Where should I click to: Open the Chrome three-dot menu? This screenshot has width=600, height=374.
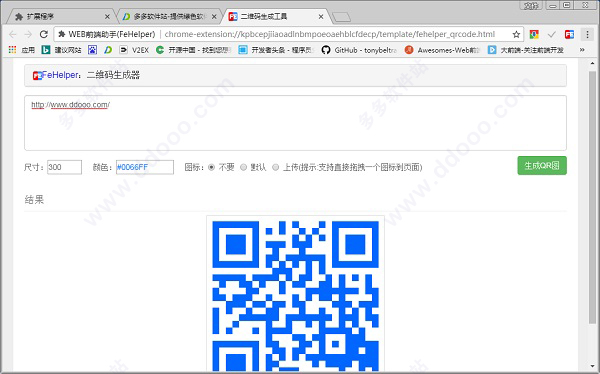click(x=587, y=34)
